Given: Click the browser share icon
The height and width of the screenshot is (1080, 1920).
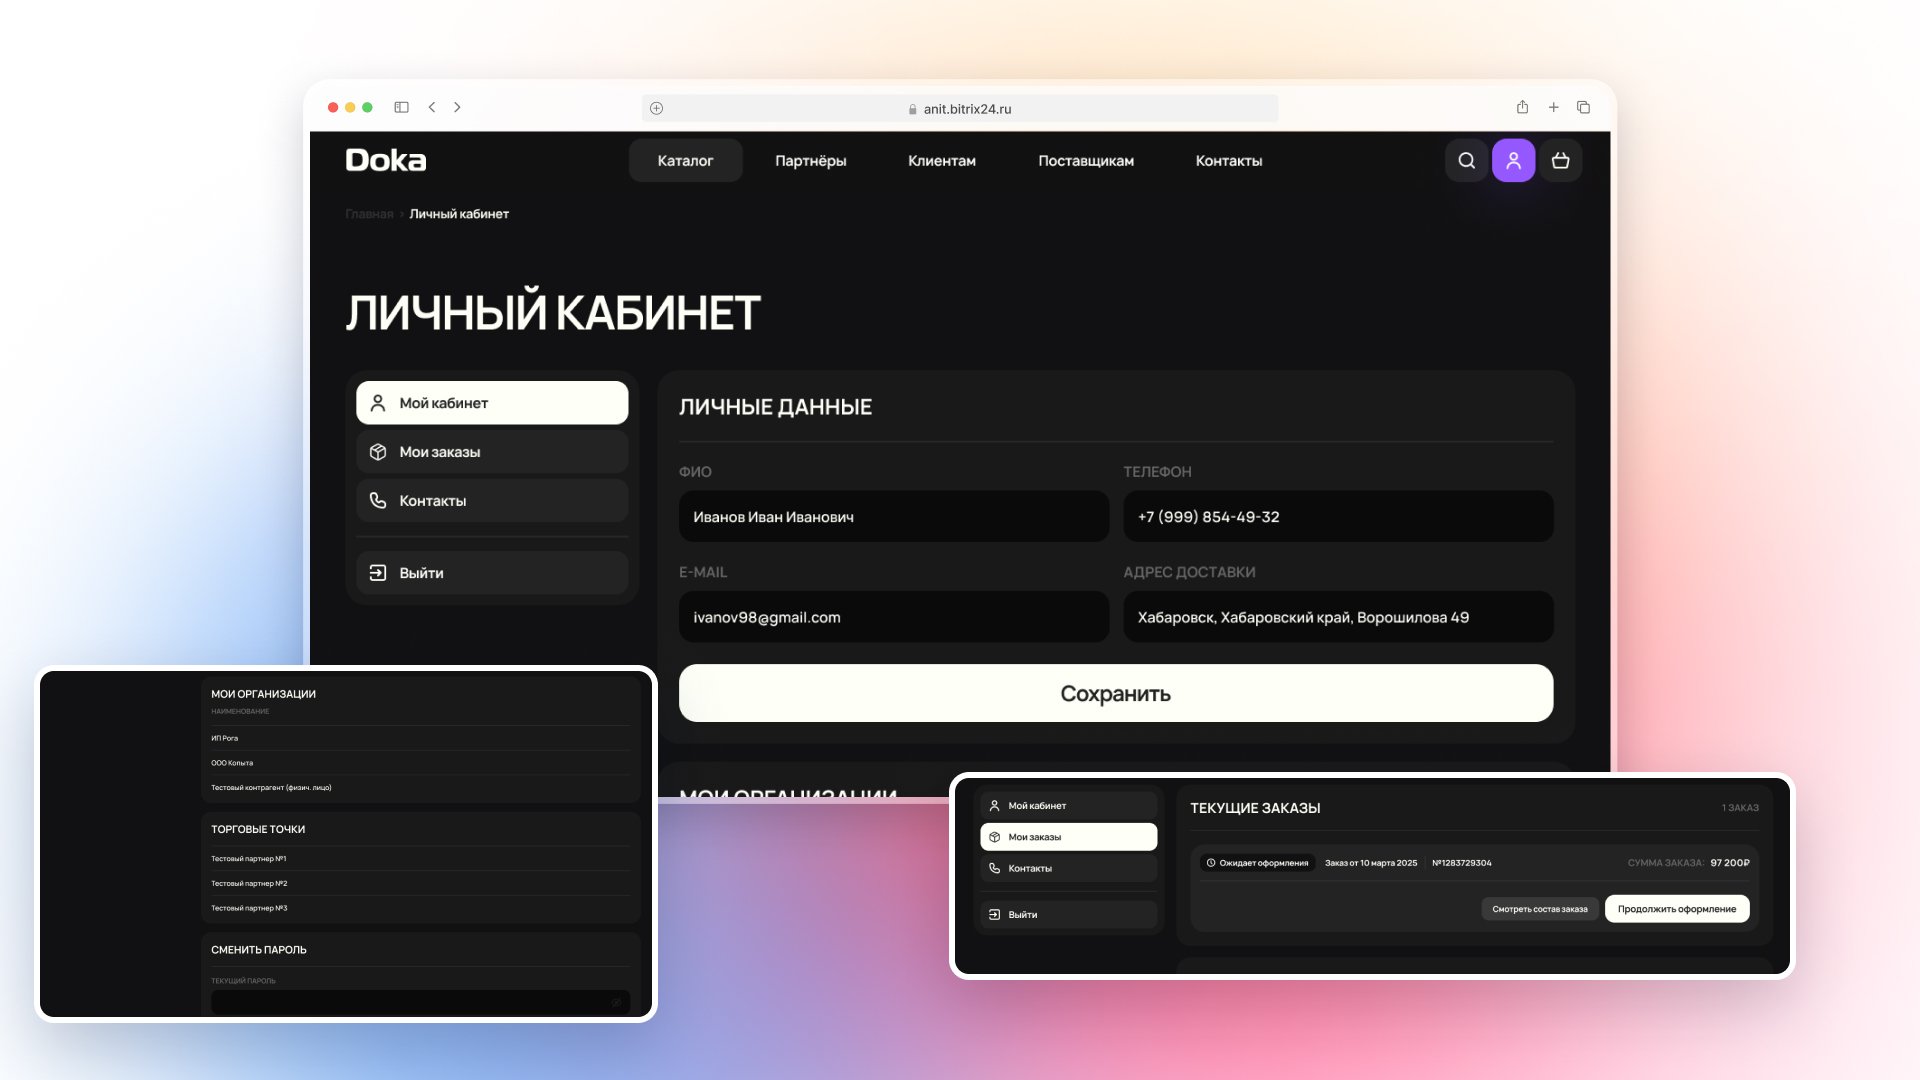Looking at the screenshot, I should 1522,107.
